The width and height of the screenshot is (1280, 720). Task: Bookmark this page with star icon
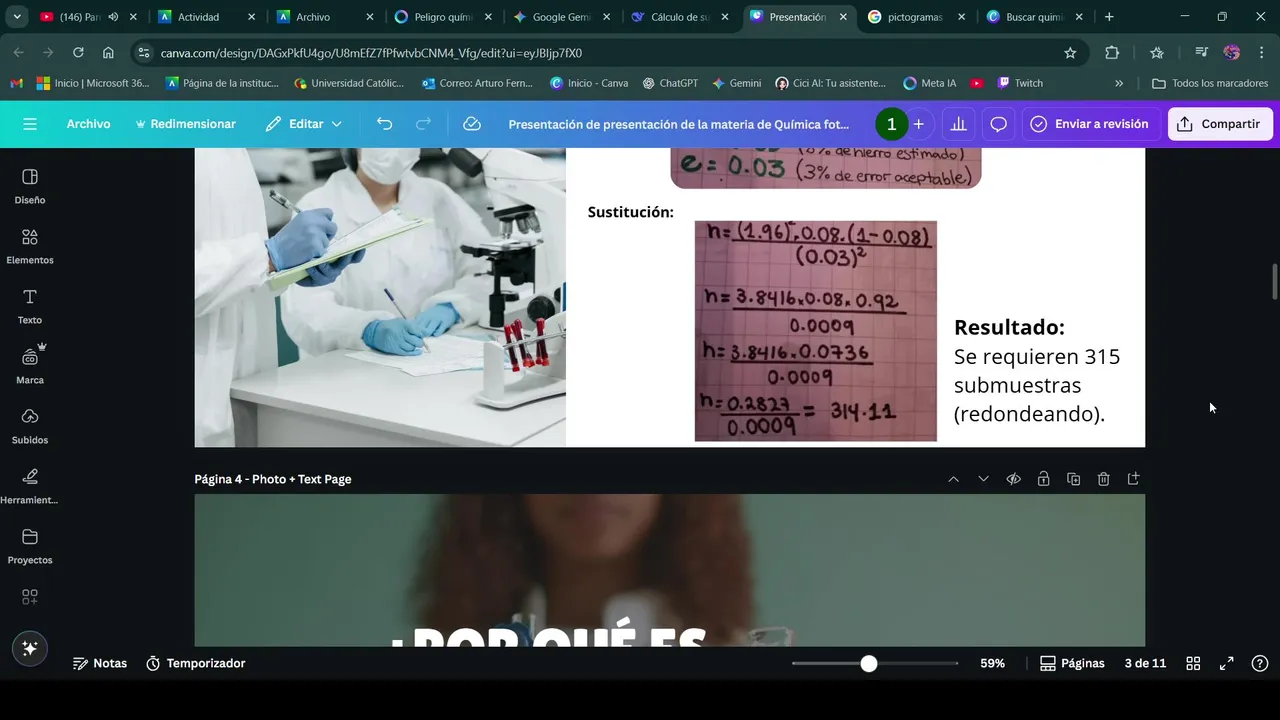(1070, 53)
